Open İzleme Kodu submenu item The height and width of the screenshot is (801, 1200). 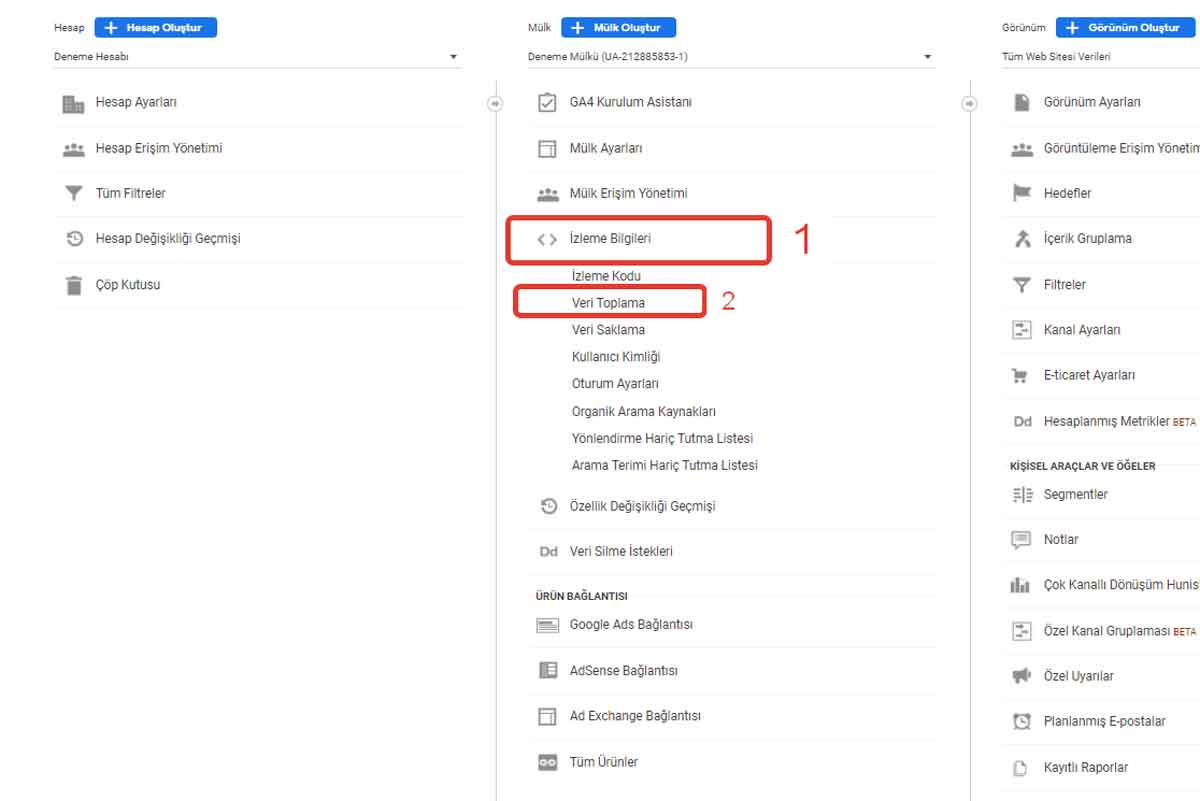[606, 276]
